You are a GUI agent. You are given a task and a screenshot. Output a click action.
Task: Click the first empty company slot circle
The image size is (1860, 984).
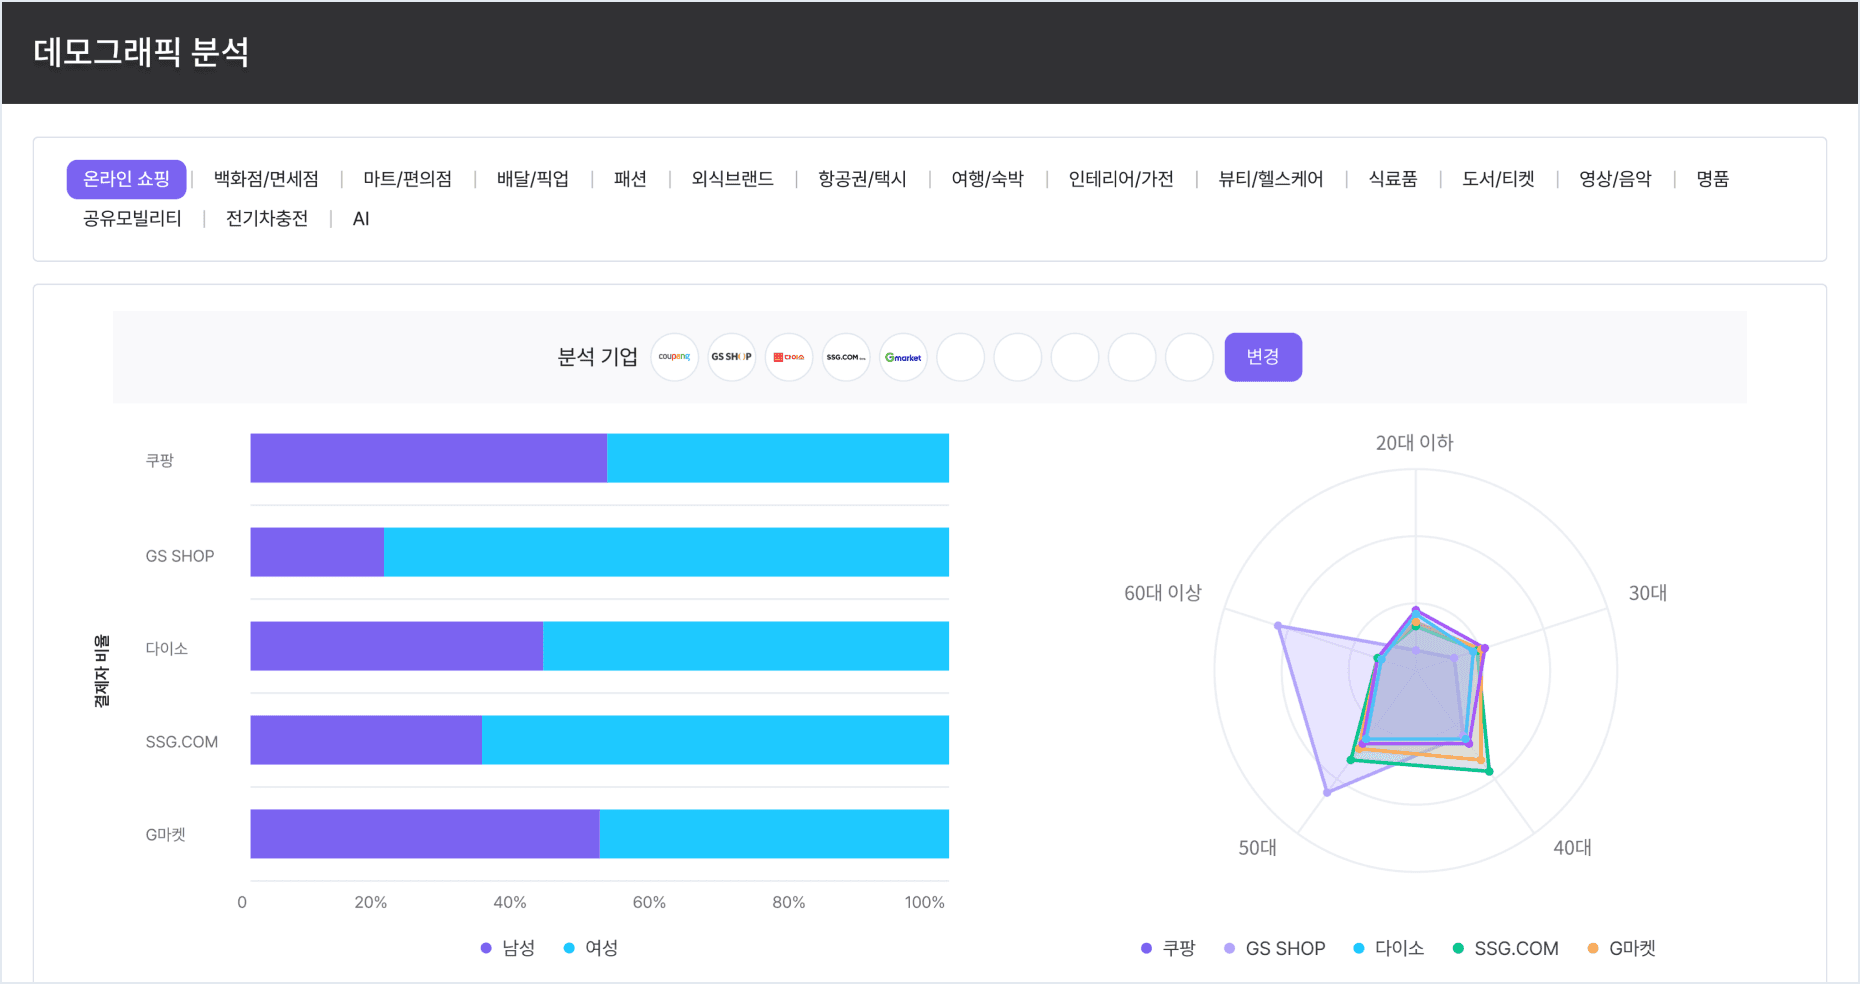(x=961, y=357)
